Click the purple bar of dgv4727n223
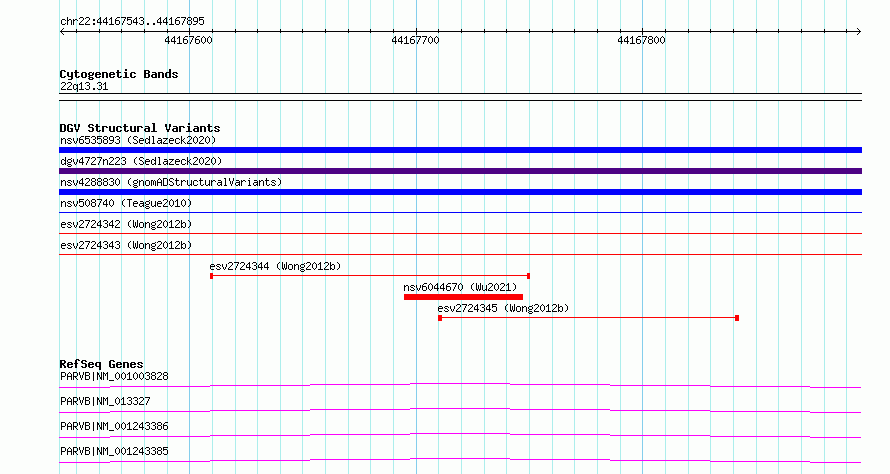This screenshot has width=890, height=474. point(460,171)
